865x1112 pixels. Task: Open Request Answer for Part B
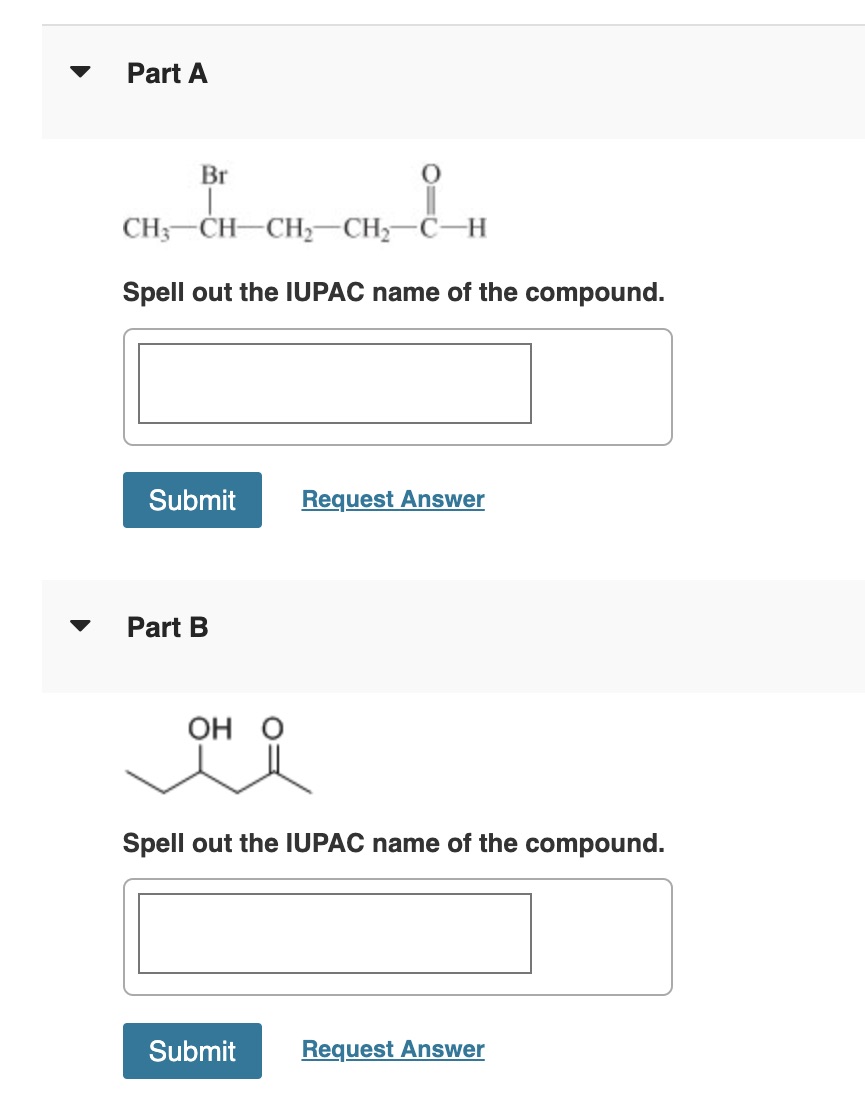[x=392, y=1049]
